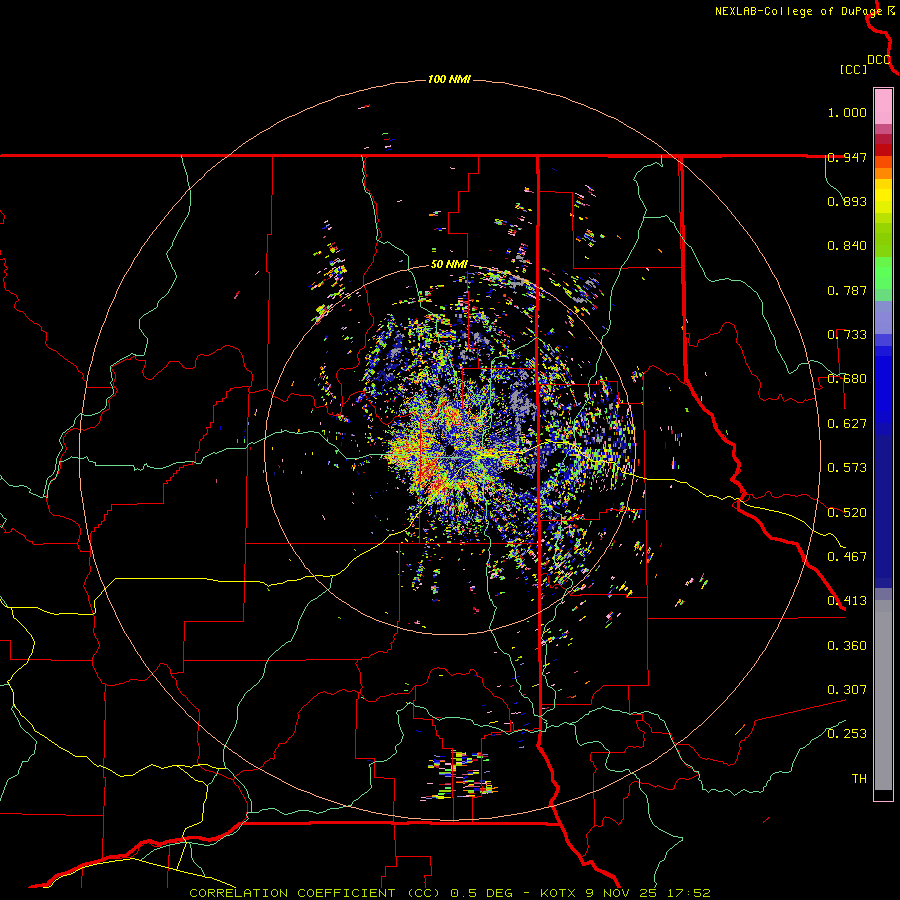Click the [CC] color bar unit label
Image resolution: width=900 pixels, height=900 pixels.
pyautogui.click(x=853, y=69)
